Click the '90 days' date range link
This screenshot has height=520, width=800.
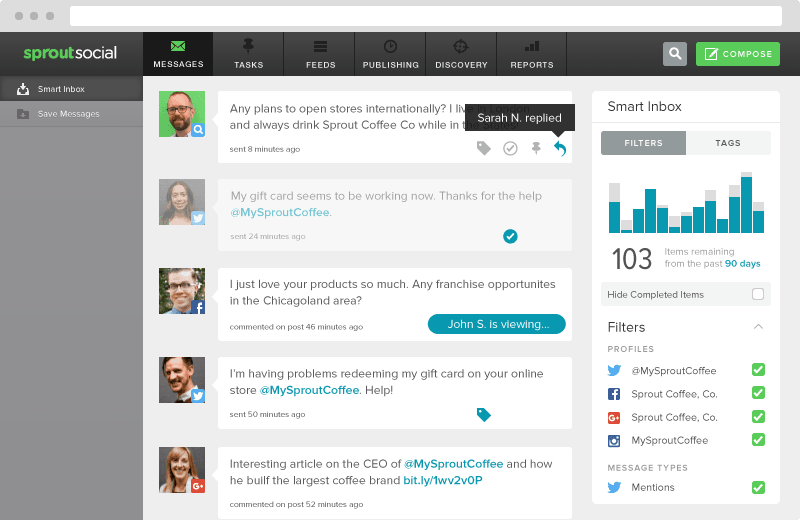tap(742, 264)
